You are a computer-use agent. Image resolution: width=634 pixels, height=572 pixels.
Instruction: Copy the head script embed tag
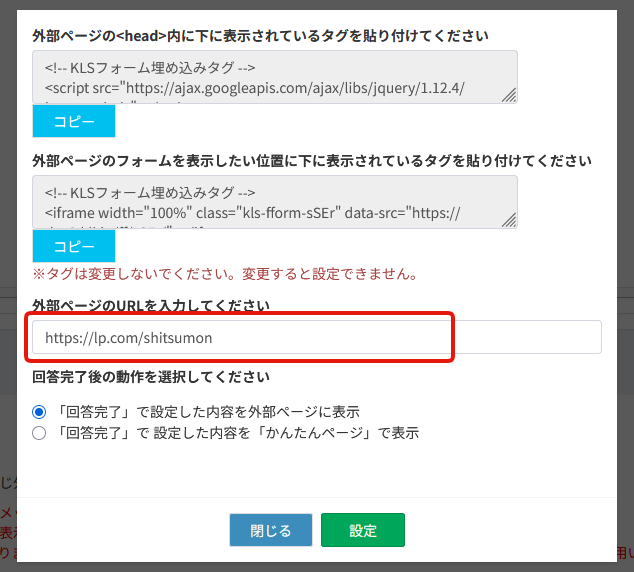[x=74, y=121]
